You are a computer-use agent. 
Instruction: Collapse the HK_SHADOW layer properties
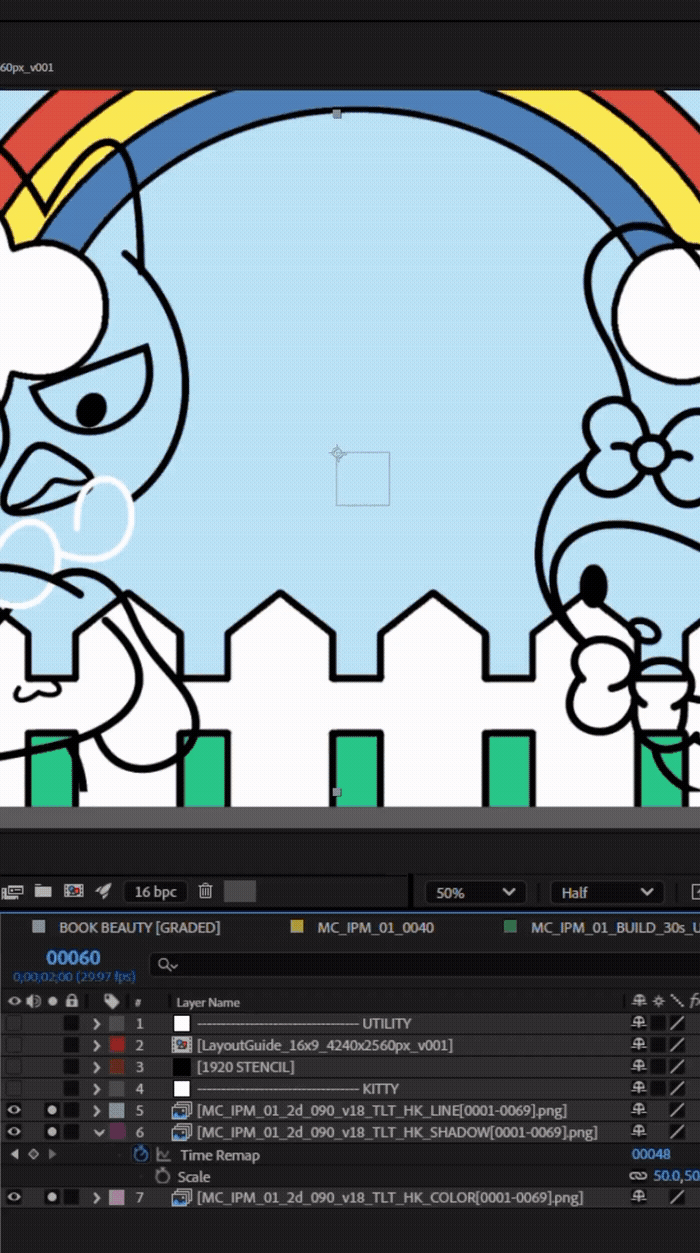pyautogui.click(x=97, y=1132)
